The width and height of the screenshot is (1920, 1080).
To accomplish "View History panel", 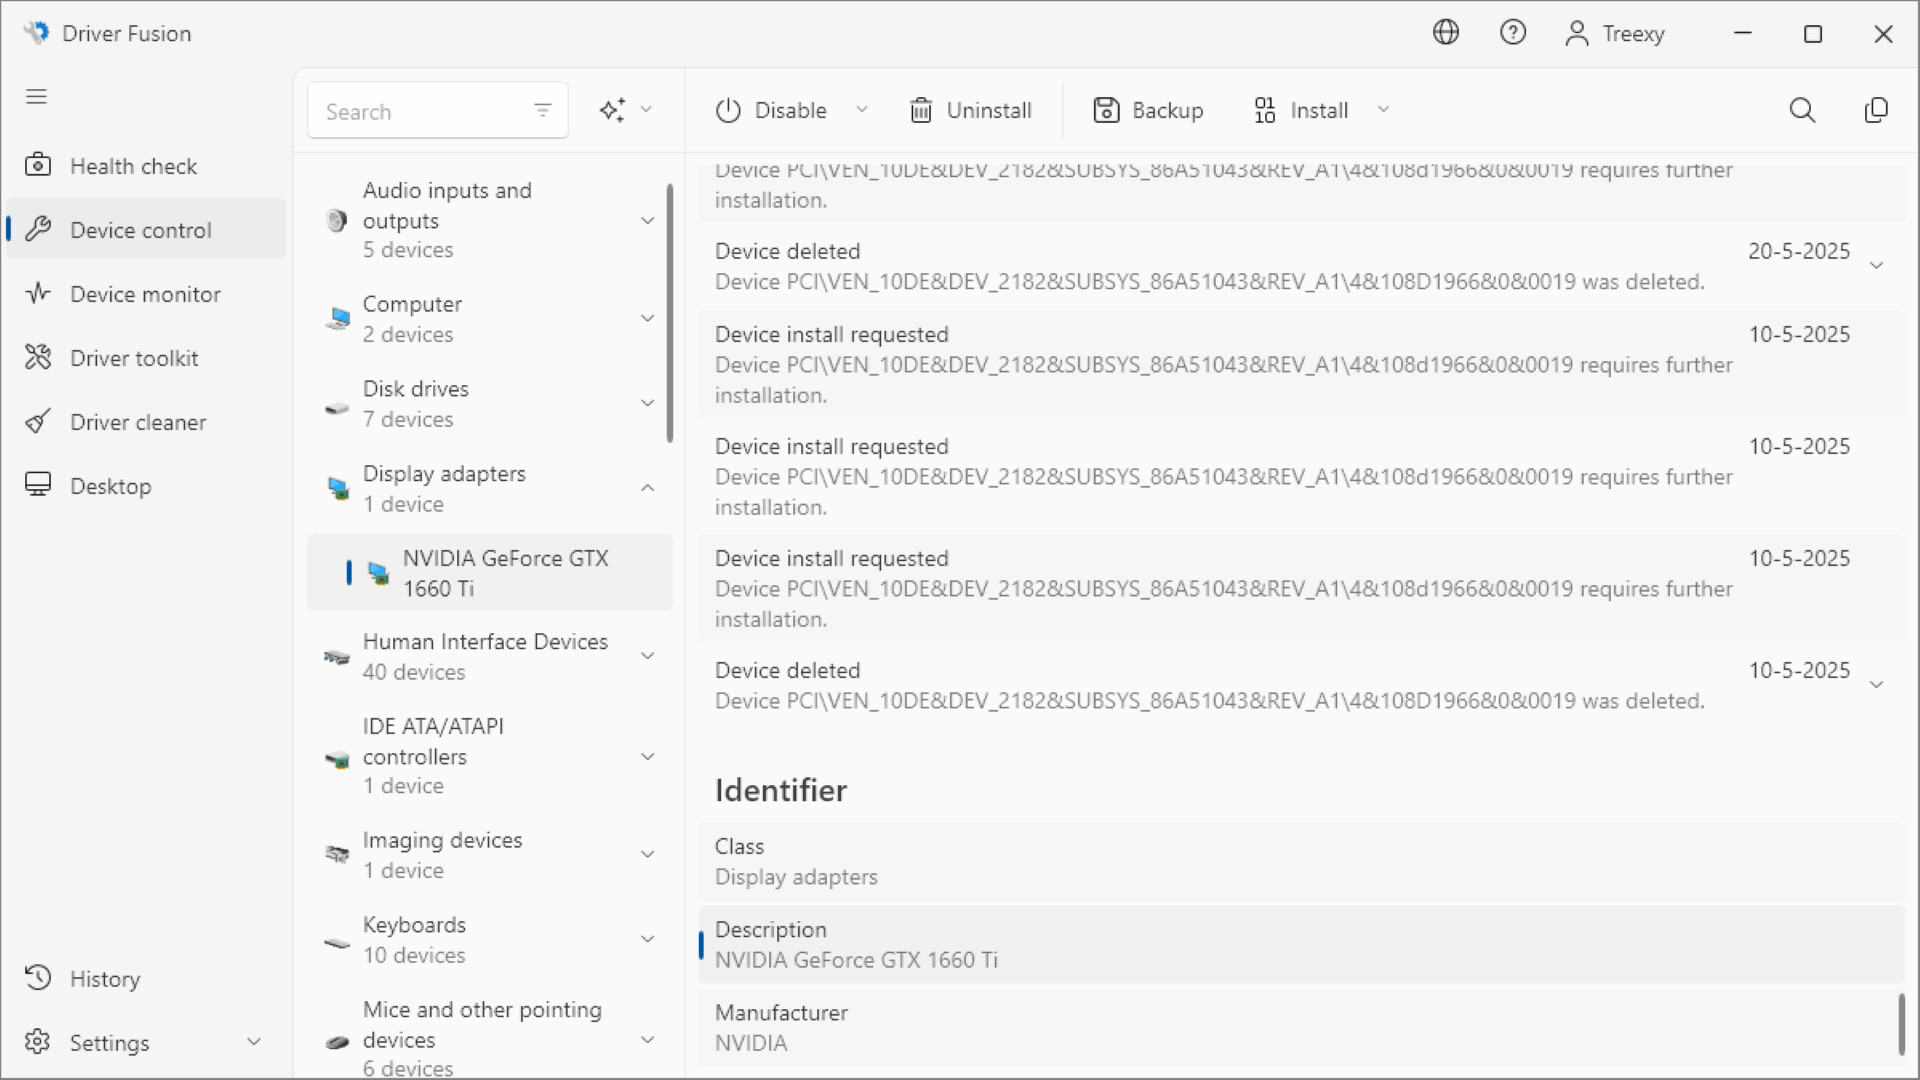I will (105, 978).
